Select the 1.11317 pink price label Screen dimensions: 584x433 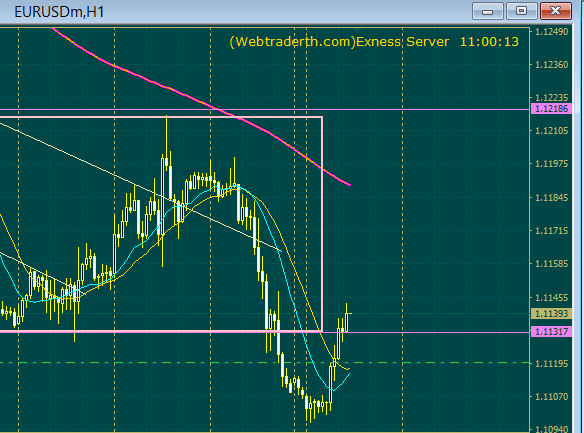551,332
